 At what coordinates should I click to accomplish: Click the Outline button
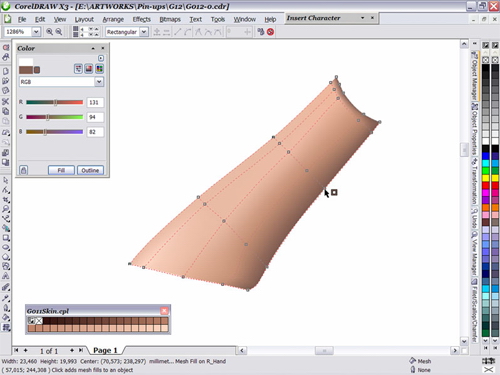pos(90,170)
